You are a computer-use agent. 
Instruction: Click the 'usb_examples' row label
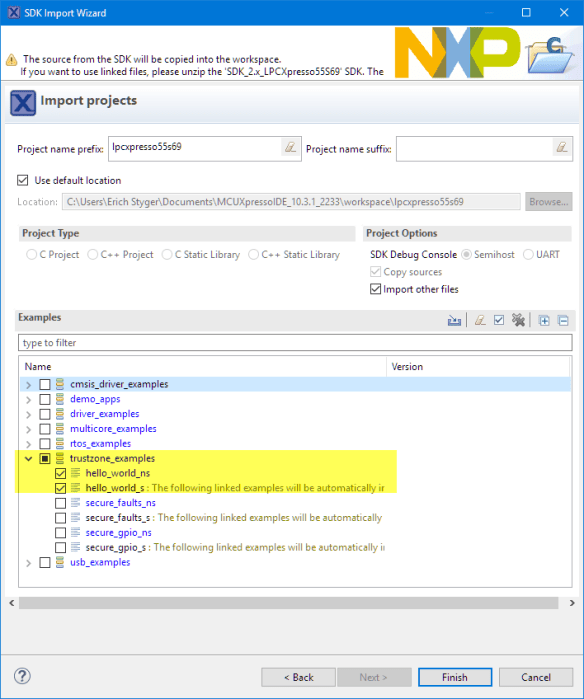pyautogui.click(x=100, y=563)
